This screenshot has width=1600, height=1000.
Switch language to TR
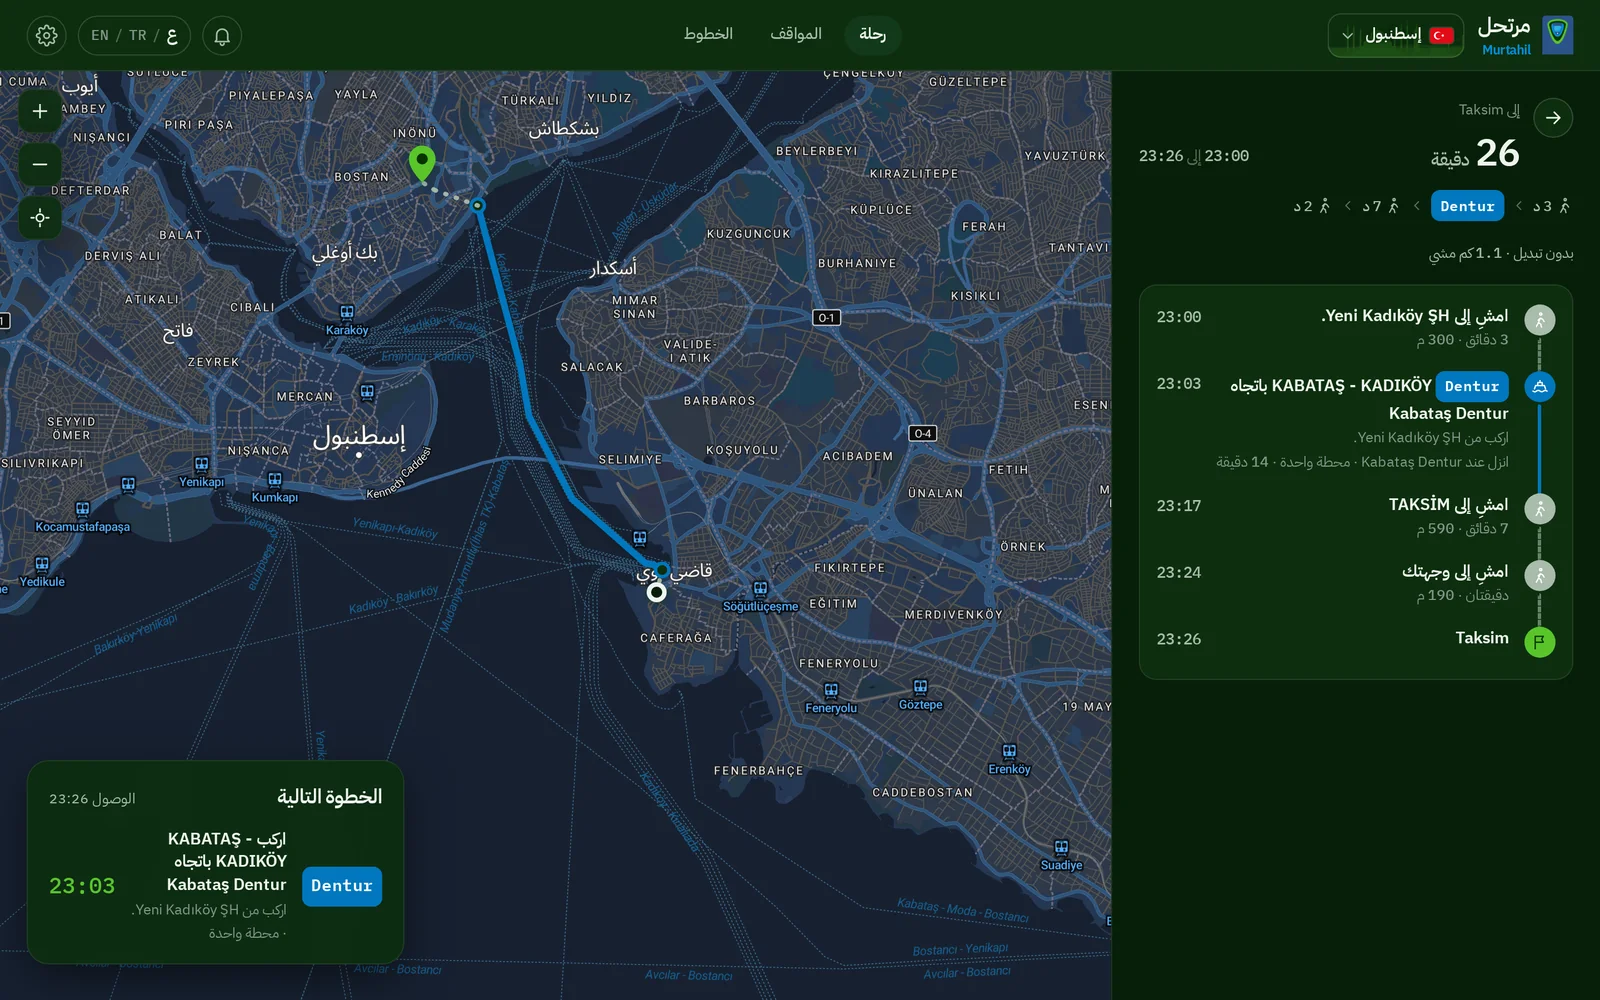coord(138,36)
